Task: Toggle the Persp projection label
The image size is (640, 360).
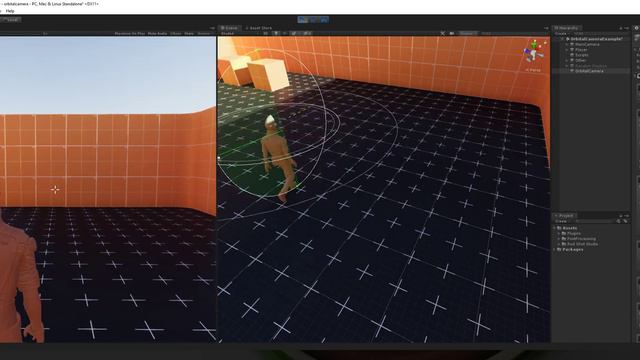Action: 533,70
